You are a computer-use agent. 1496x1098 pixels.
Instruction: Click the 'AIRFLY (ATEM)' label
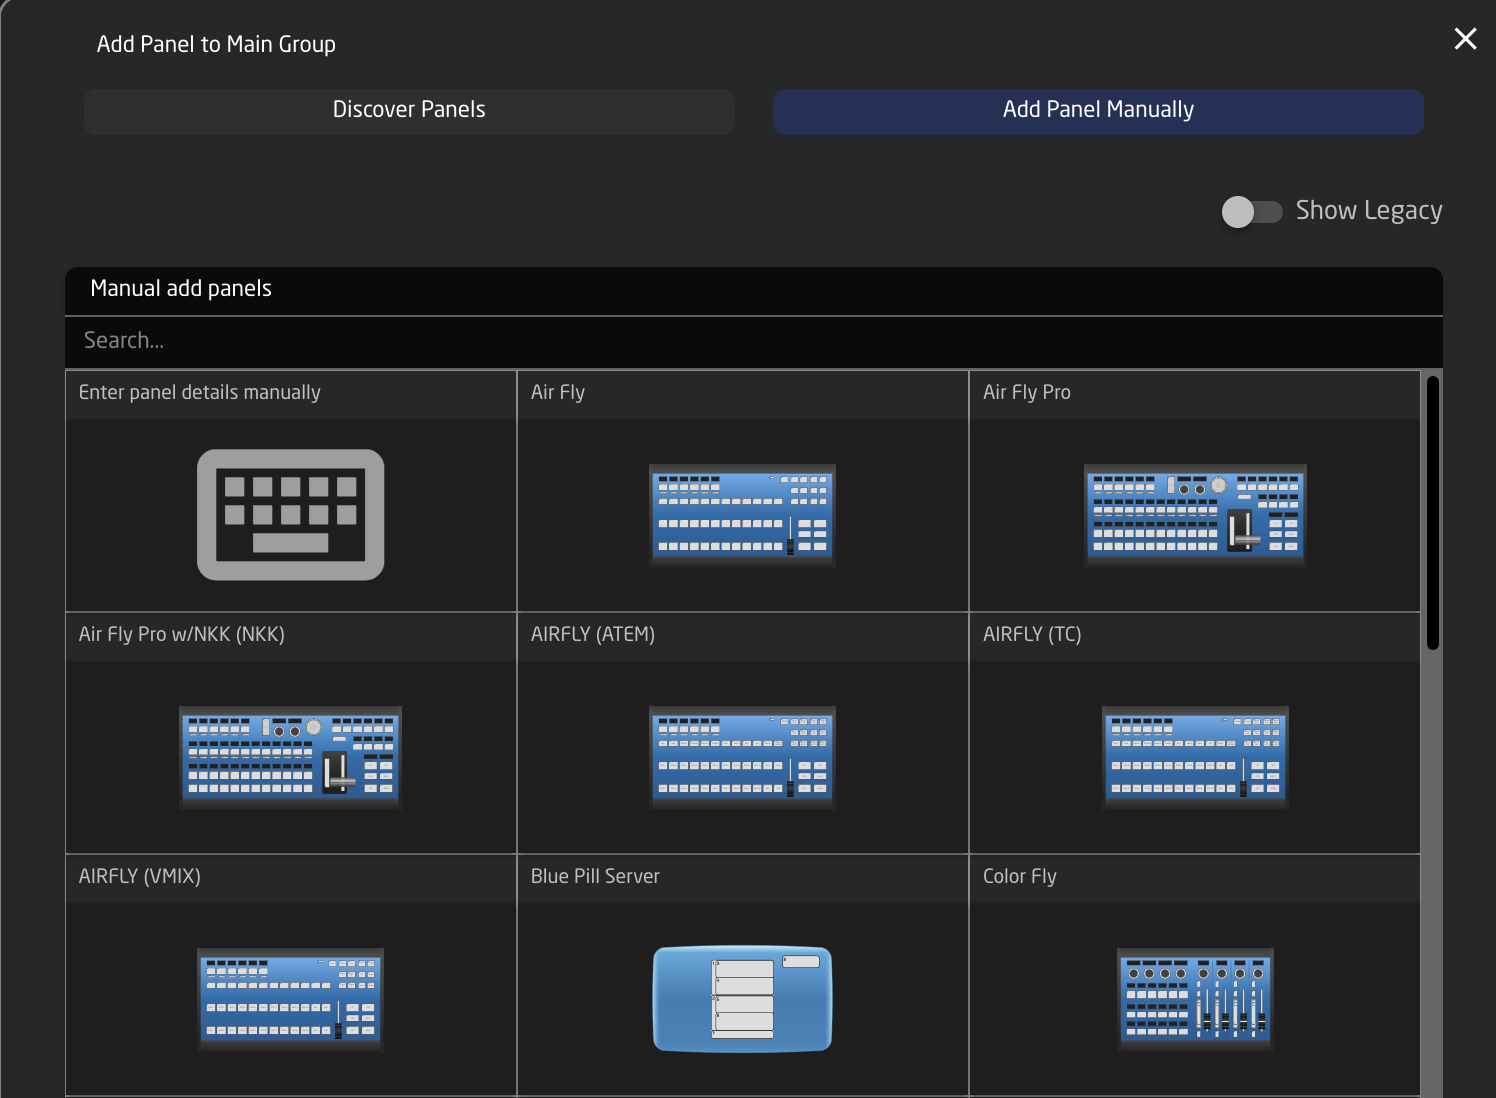pyautogui.click(x=593, y=635)
